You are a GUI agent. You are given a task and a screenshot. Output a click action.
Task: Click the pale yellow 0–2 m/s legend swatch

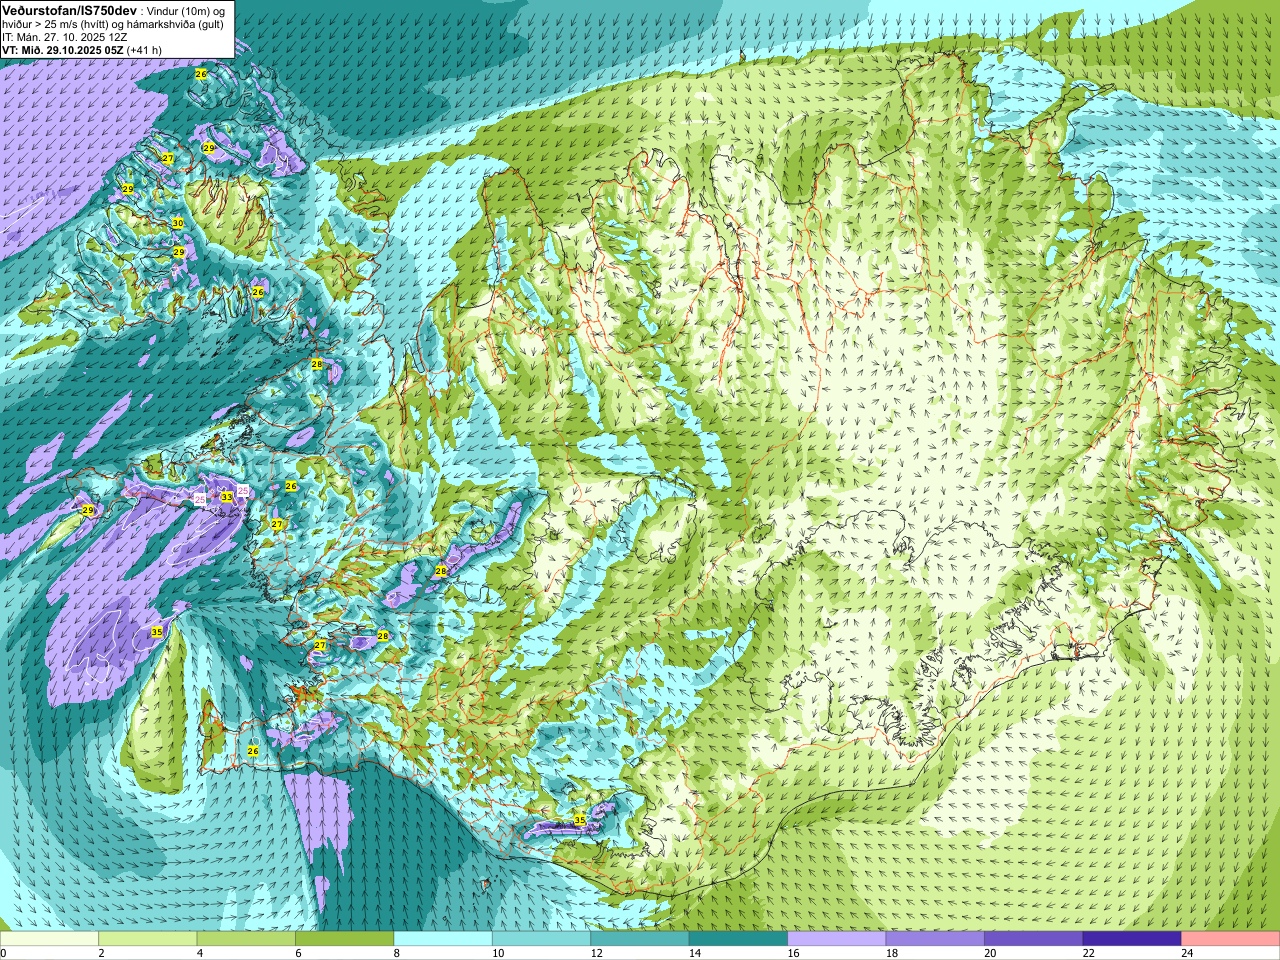point(49,939)
